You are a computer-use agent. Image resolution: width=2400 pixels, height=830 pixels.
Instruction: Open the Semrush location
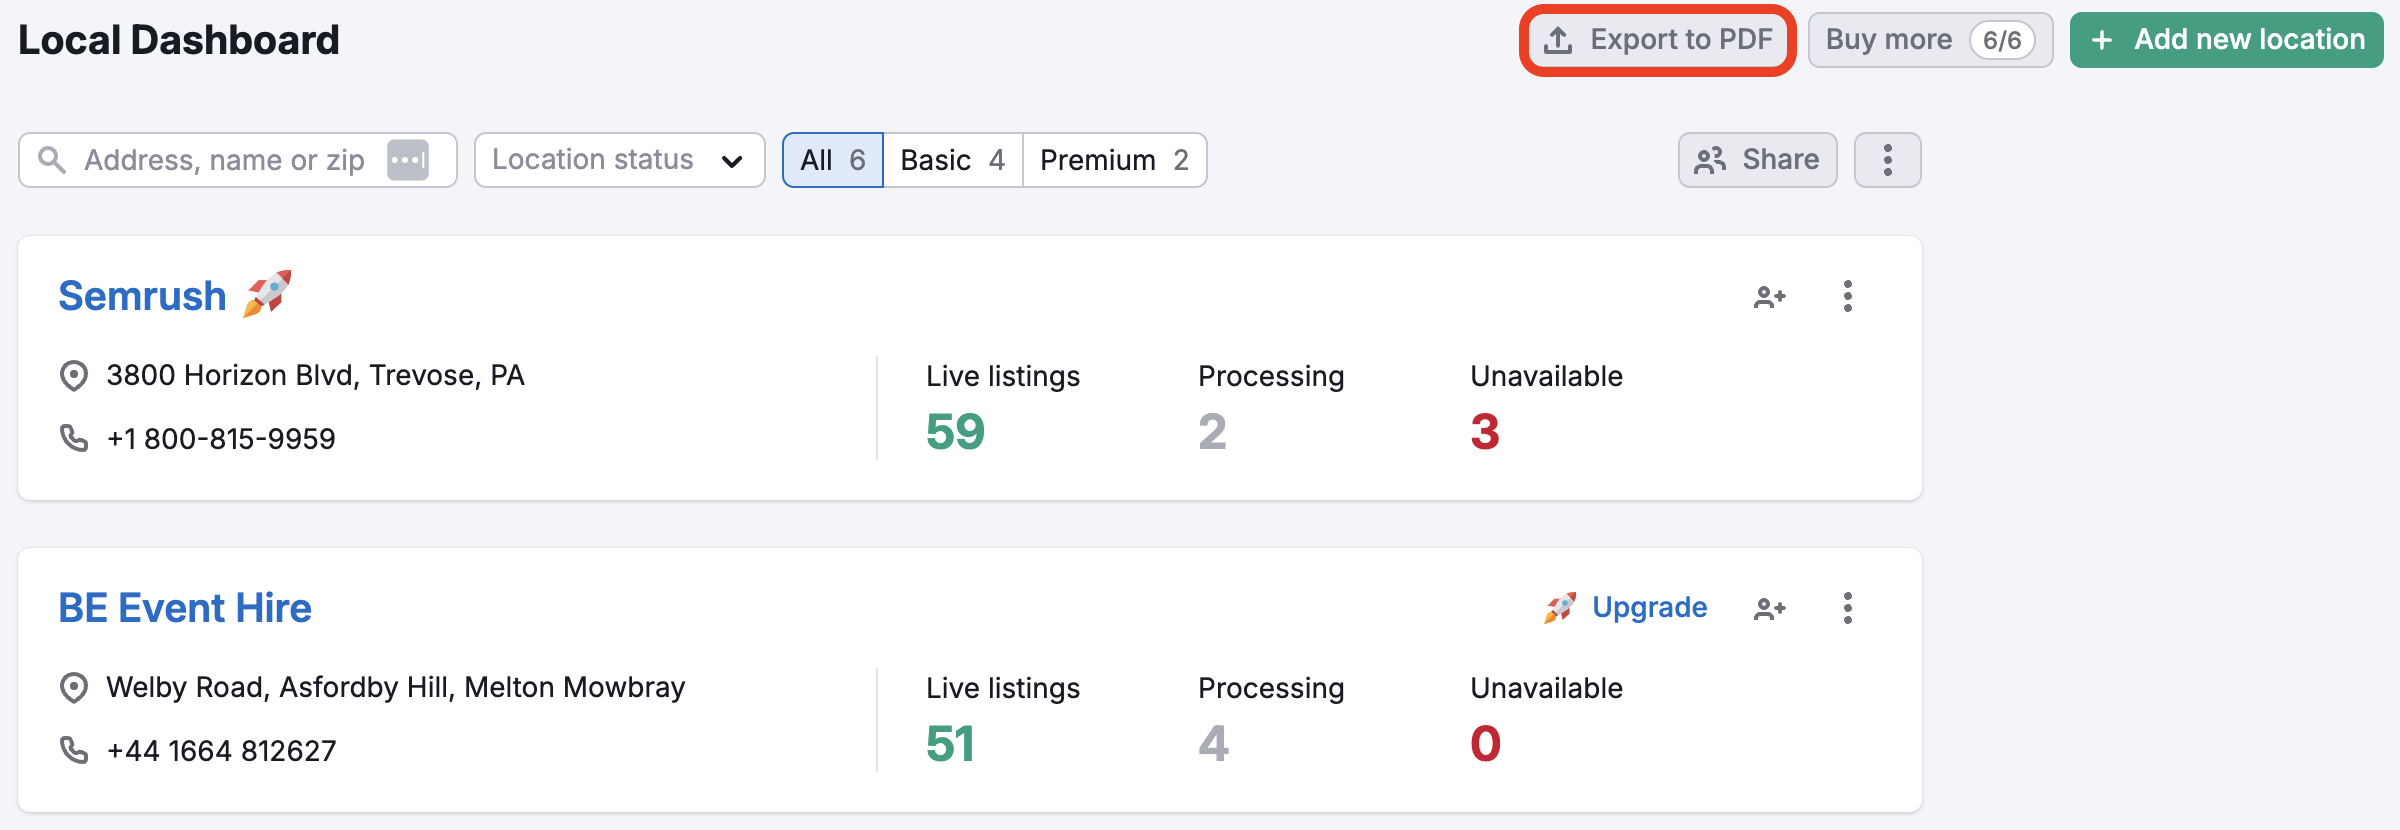point(143,296)
